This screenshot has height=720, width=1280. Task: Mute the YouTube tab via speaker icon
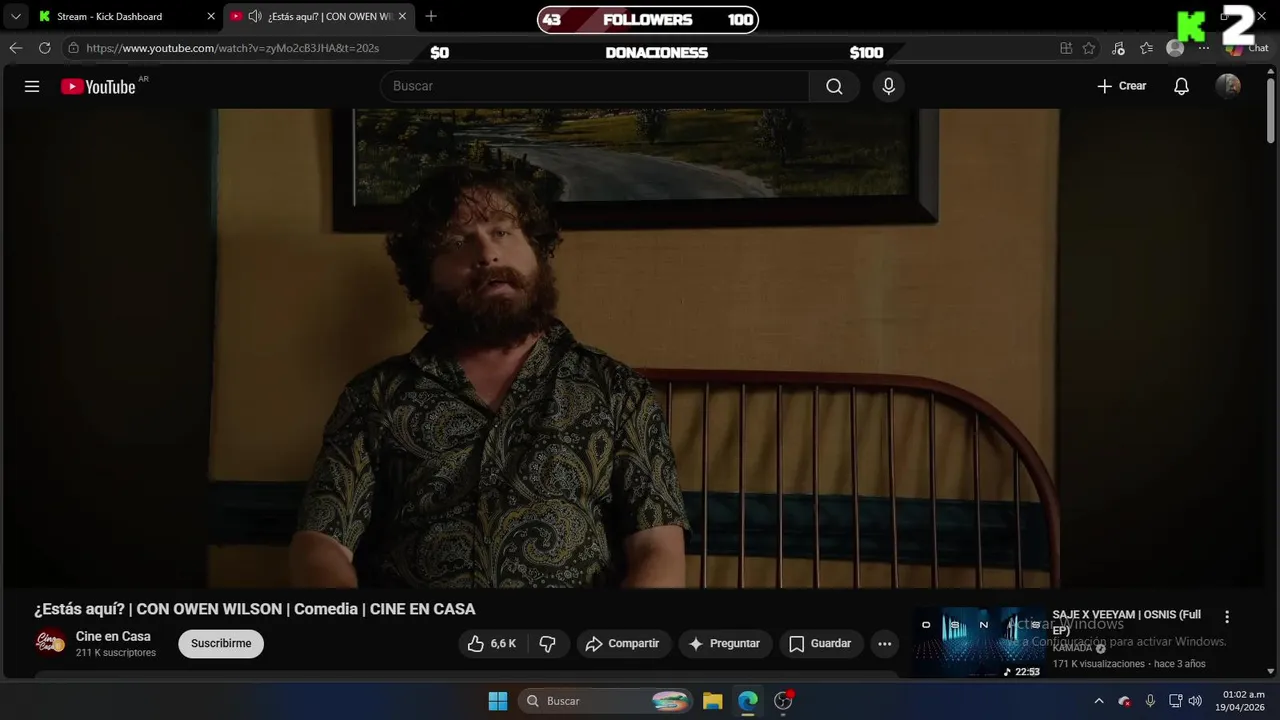pos(255,16)
